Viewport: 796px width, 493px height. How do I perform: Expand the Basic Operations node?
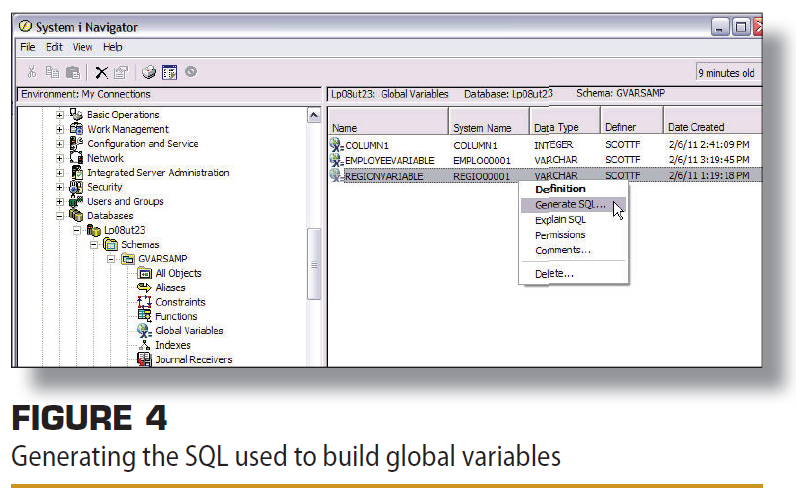coord(59,115)
